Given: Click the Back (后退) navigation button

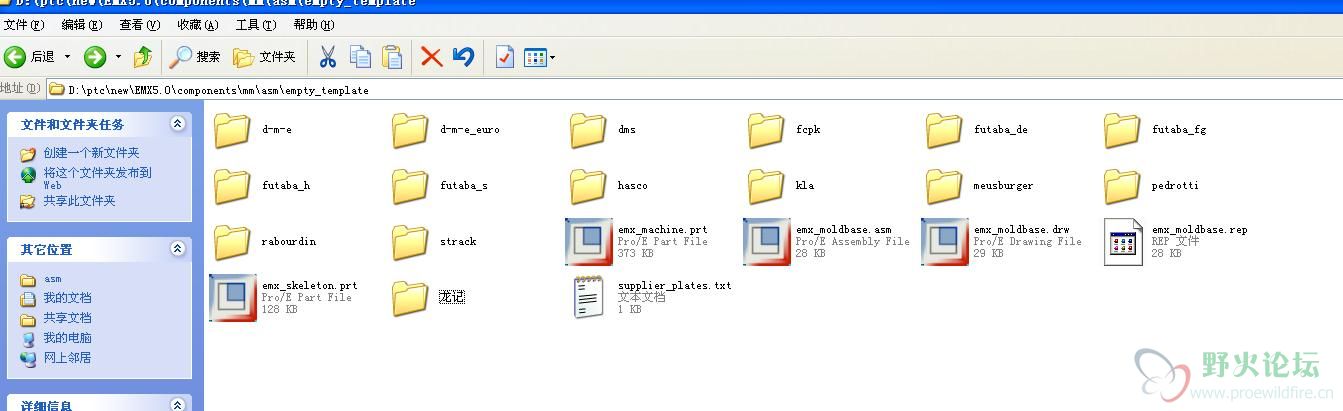Looking at the screenshot, I should pyautogui.click(x=30, y=57).
